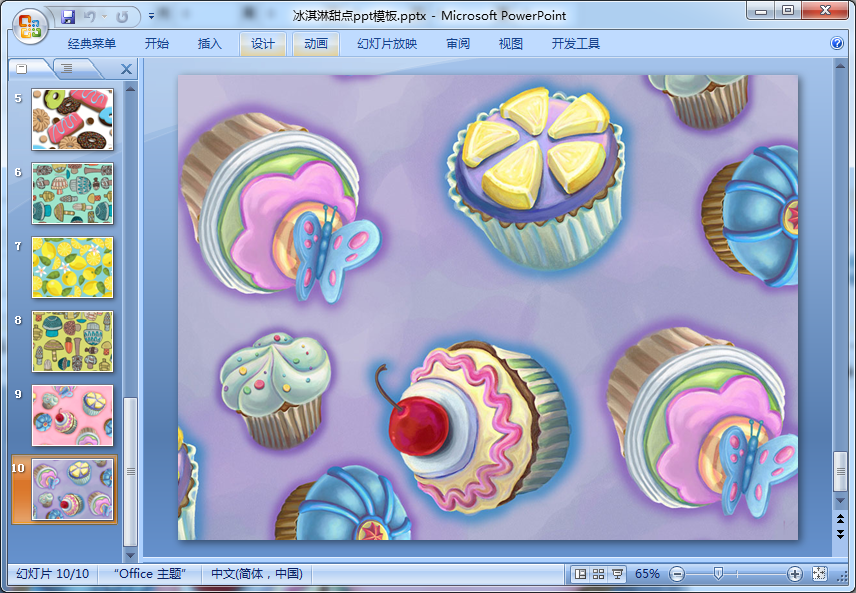Screen dimensions: 856x593
Task: Start Slide Show view from status bar
Action: [617, 574]
